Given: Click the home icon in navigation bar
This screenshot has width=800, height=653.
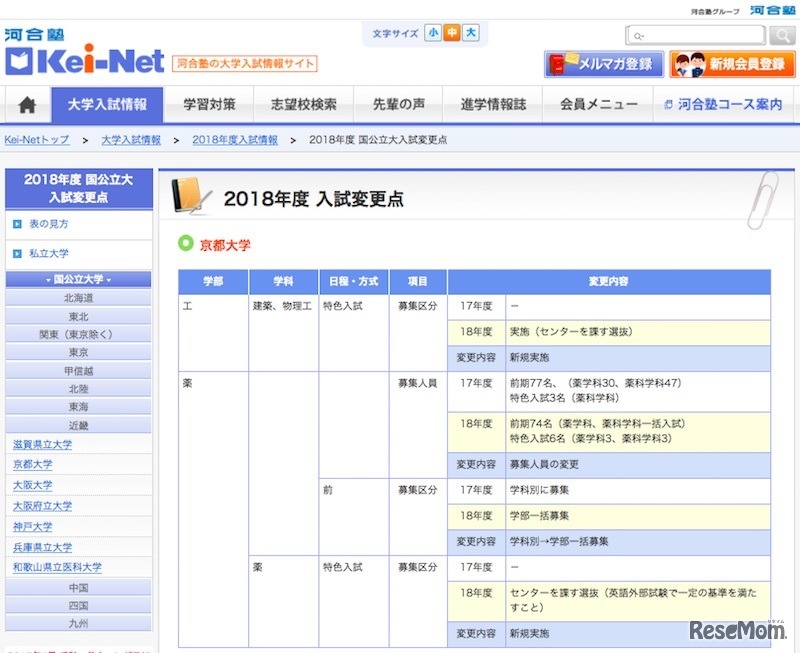Looking at the screenshot, I should point(27,105).
